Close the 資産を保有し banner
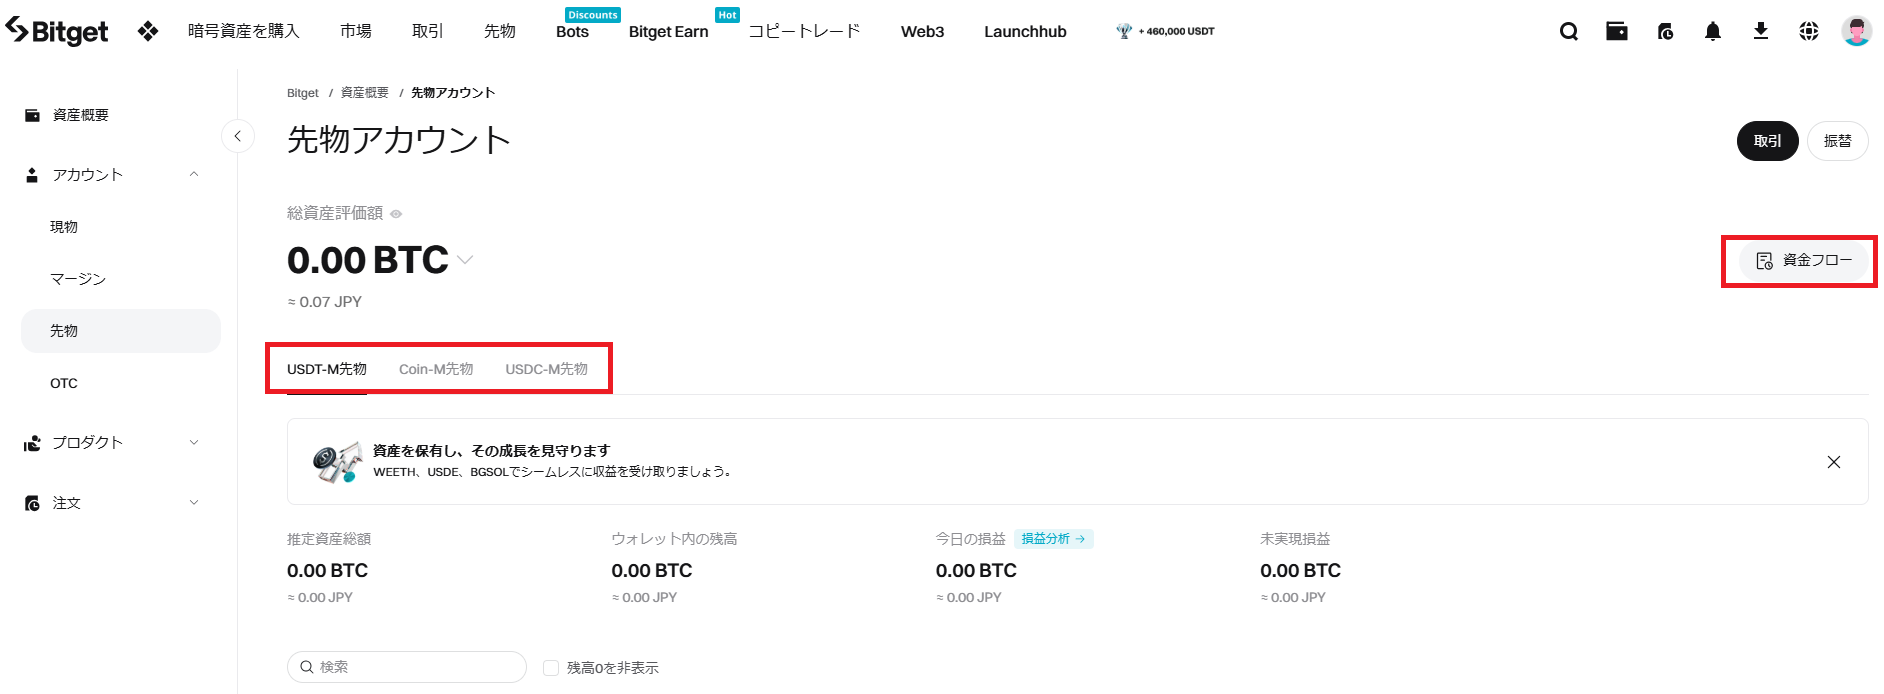 (x=1834, y=462)
